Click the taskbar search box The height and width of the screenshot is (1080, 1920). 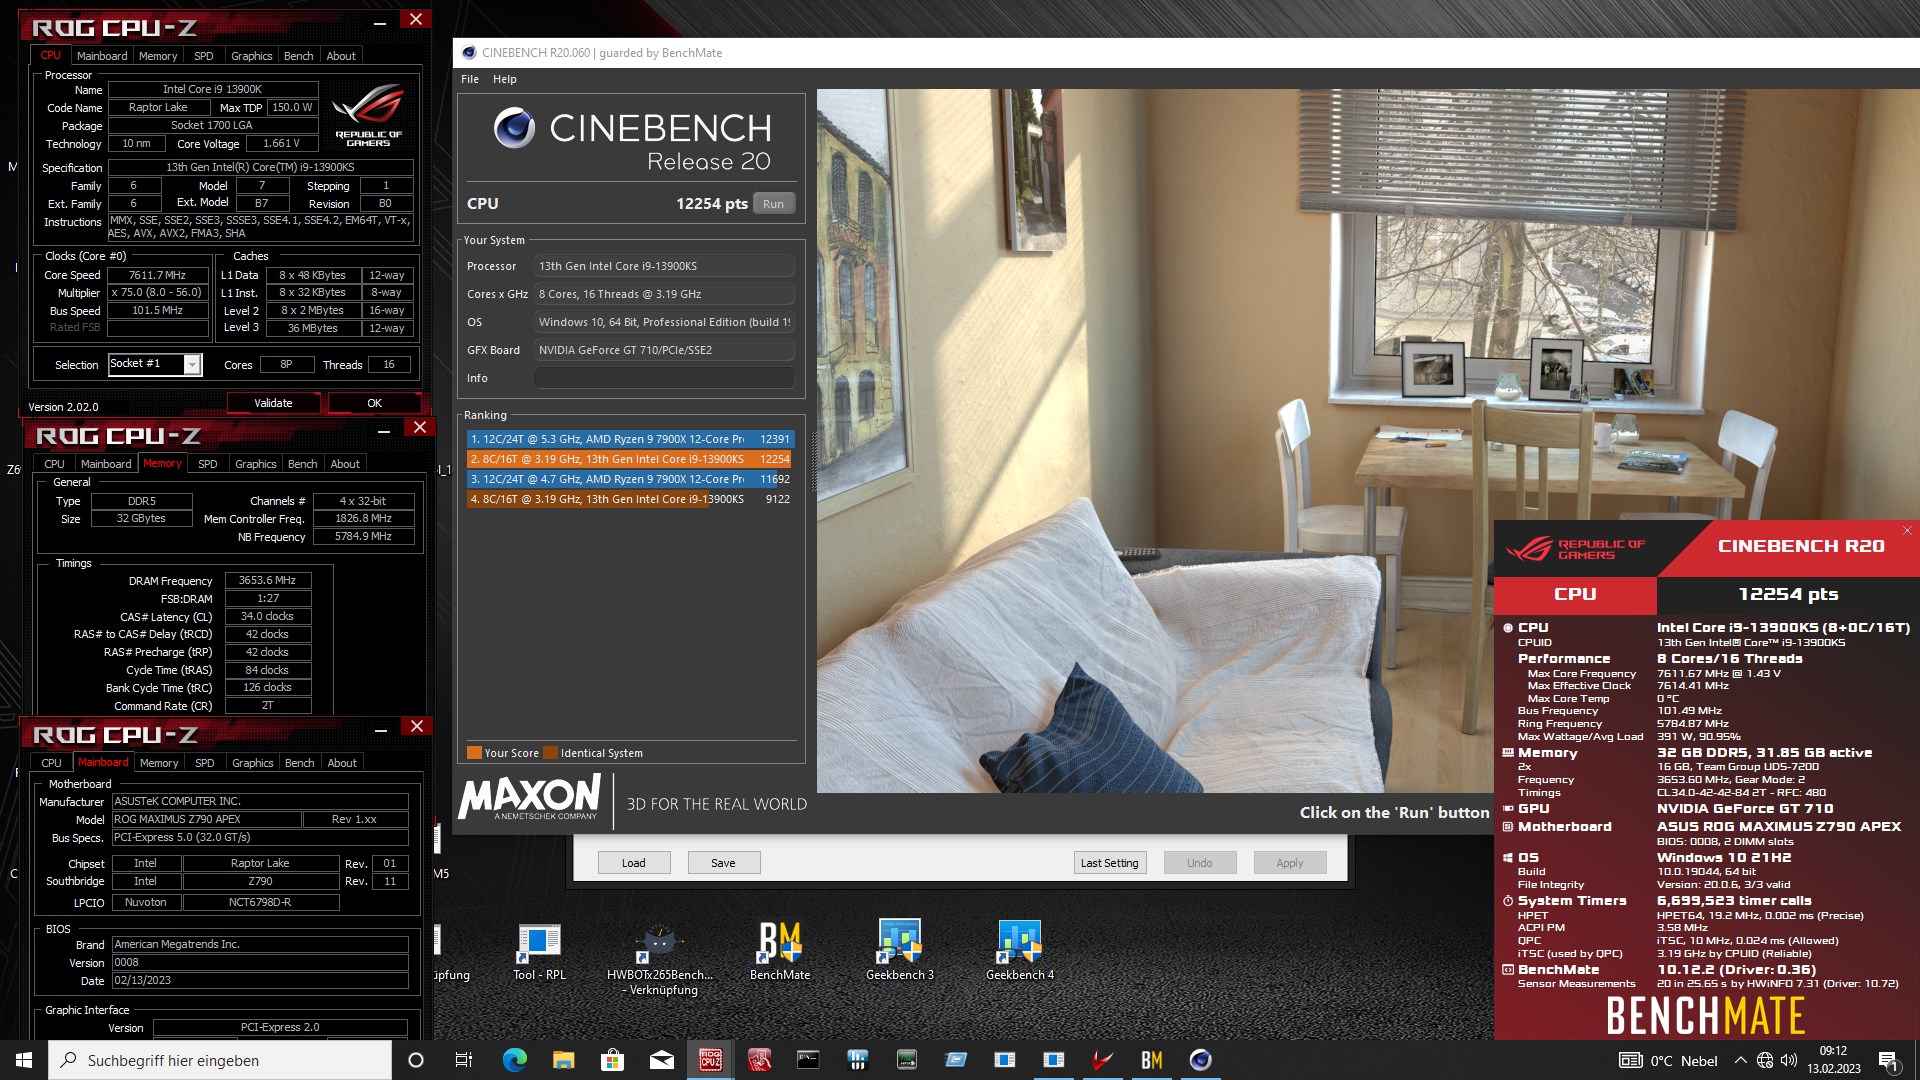220,1060
